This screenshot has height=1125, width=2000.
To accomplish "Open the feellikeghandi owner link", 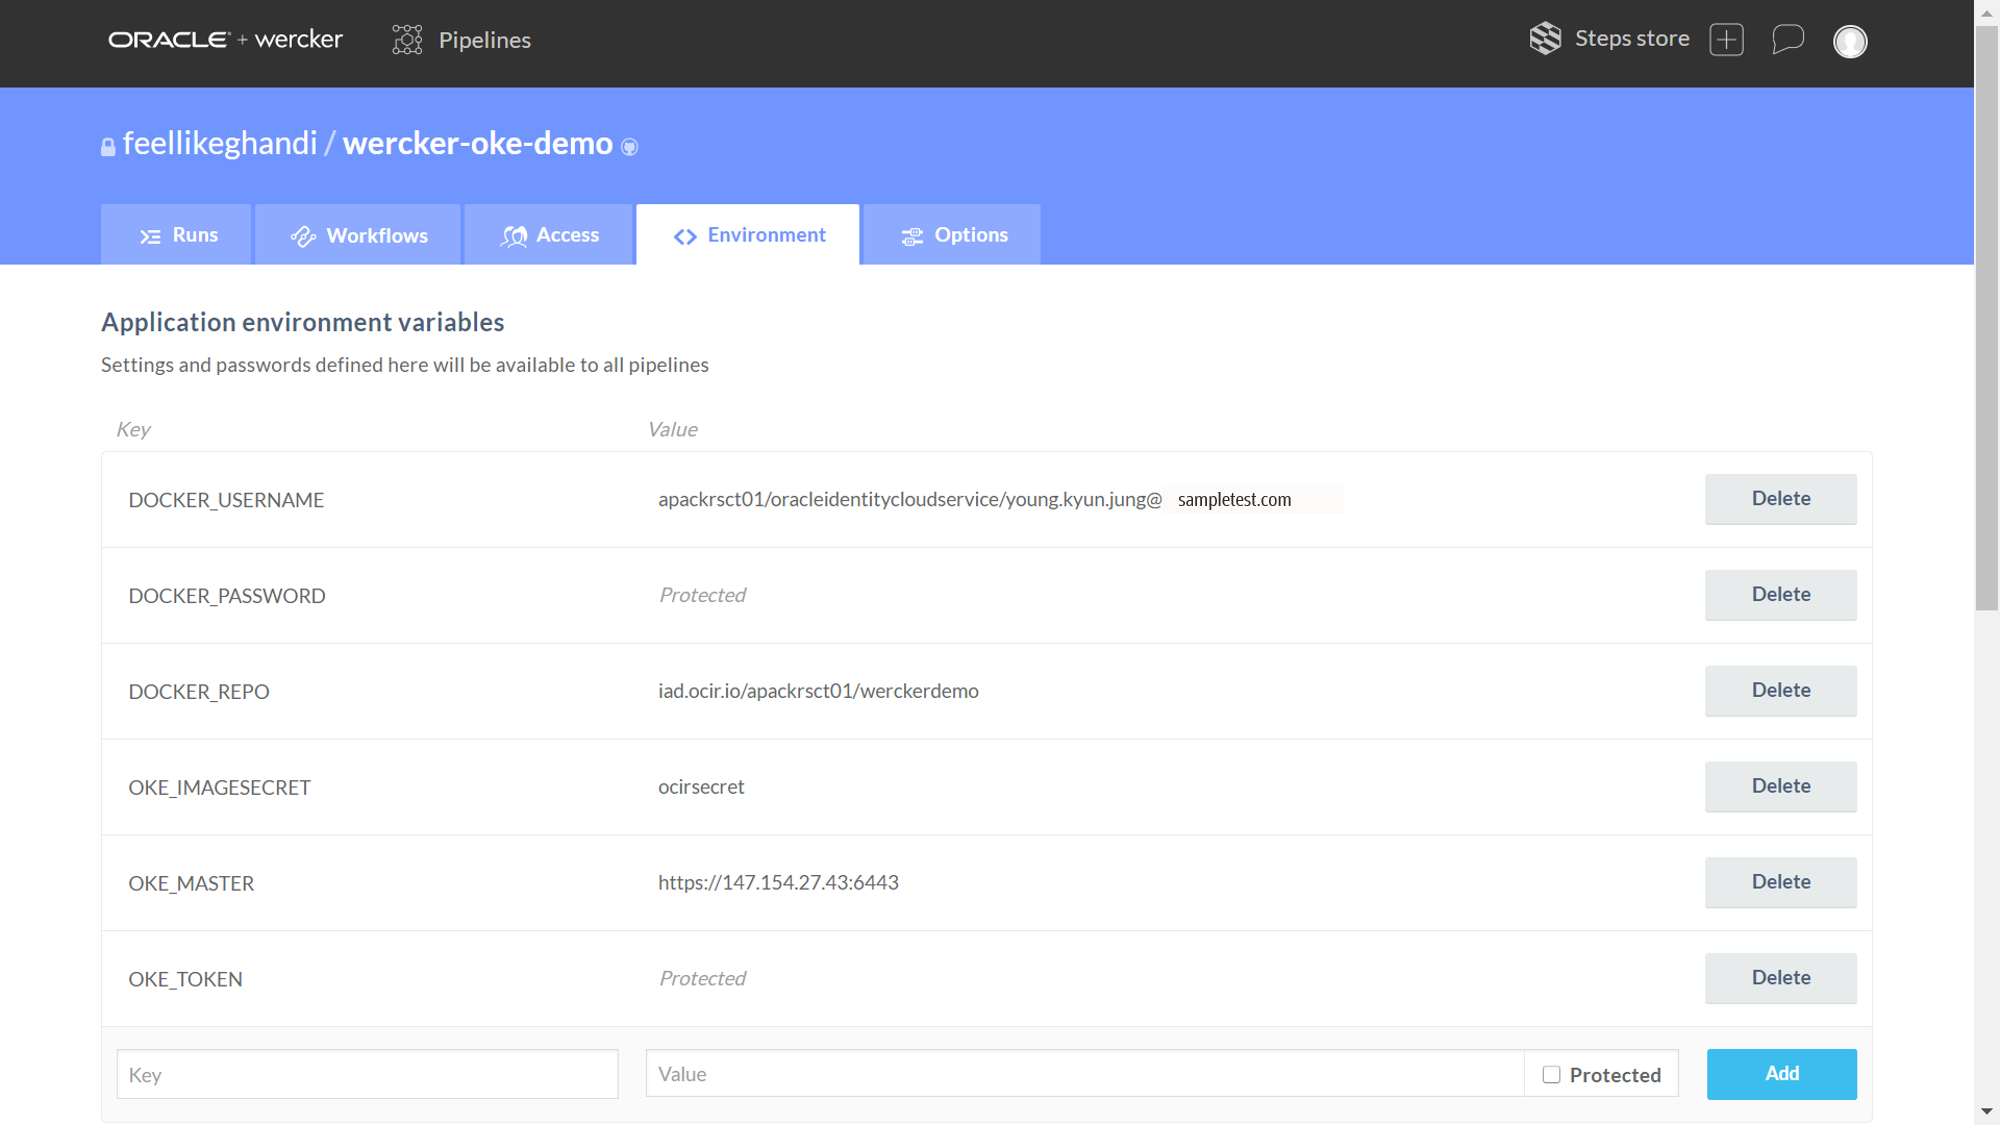I will point(220,143).
